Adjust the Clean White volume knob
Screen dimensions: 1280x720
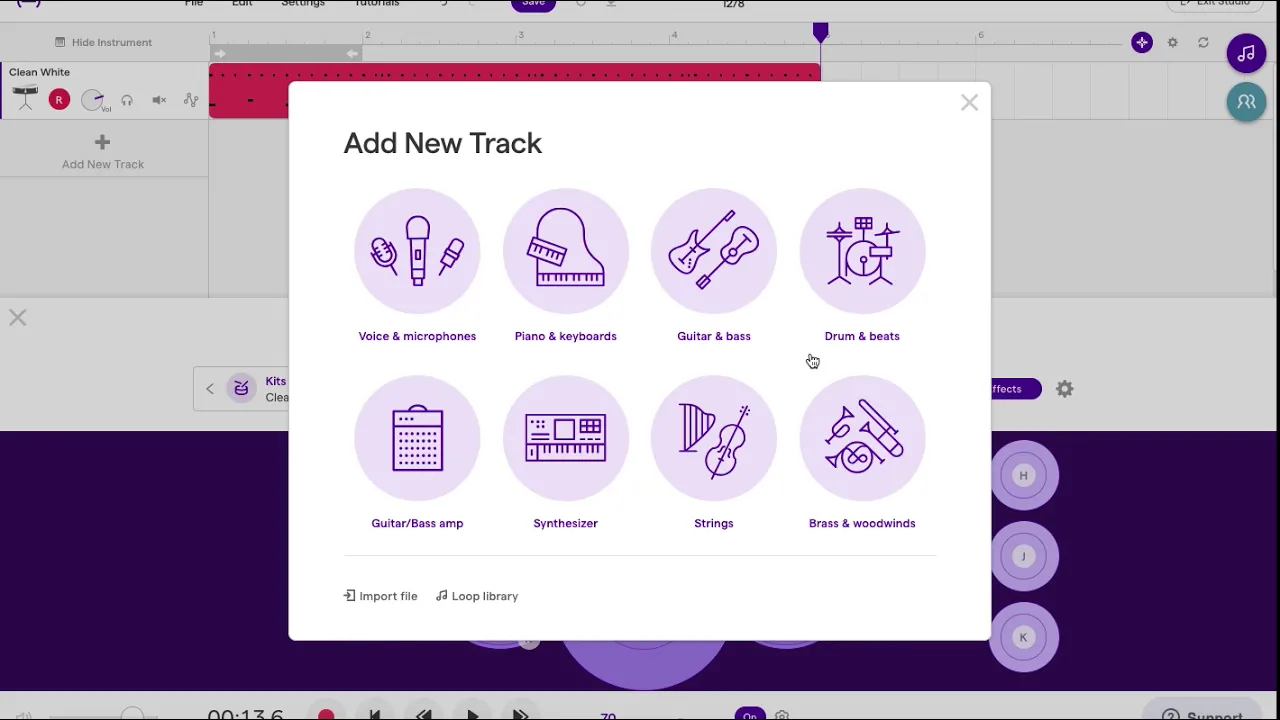coord(93,100)
